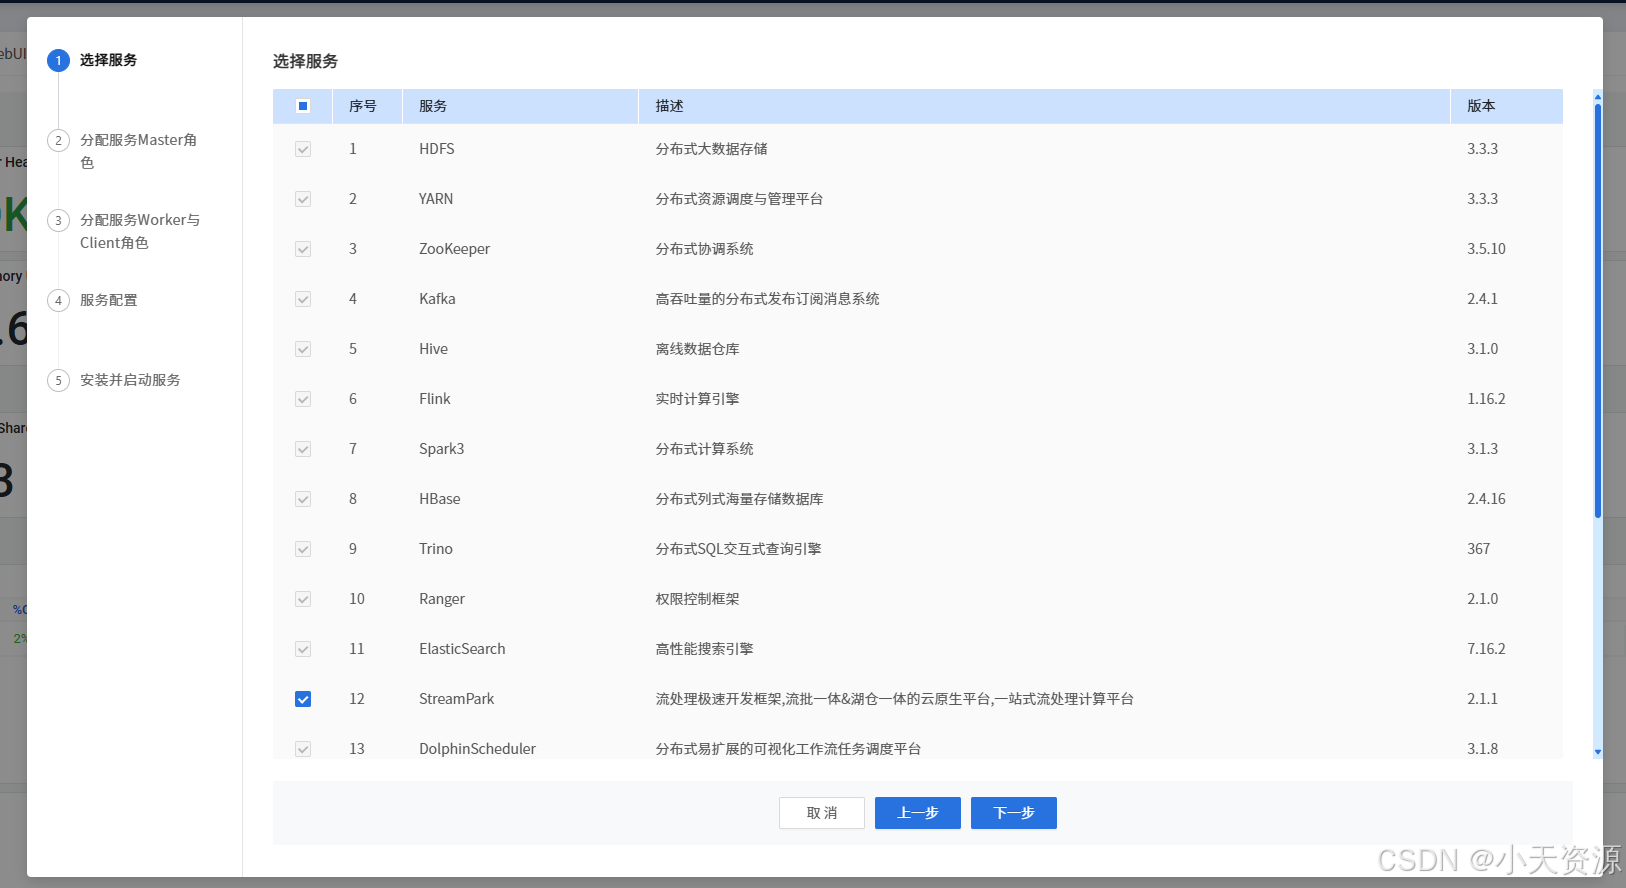This screenshot has height=888, width=1626.
Task: Select the DolphinScheduler service name
Action: [478, 749]
